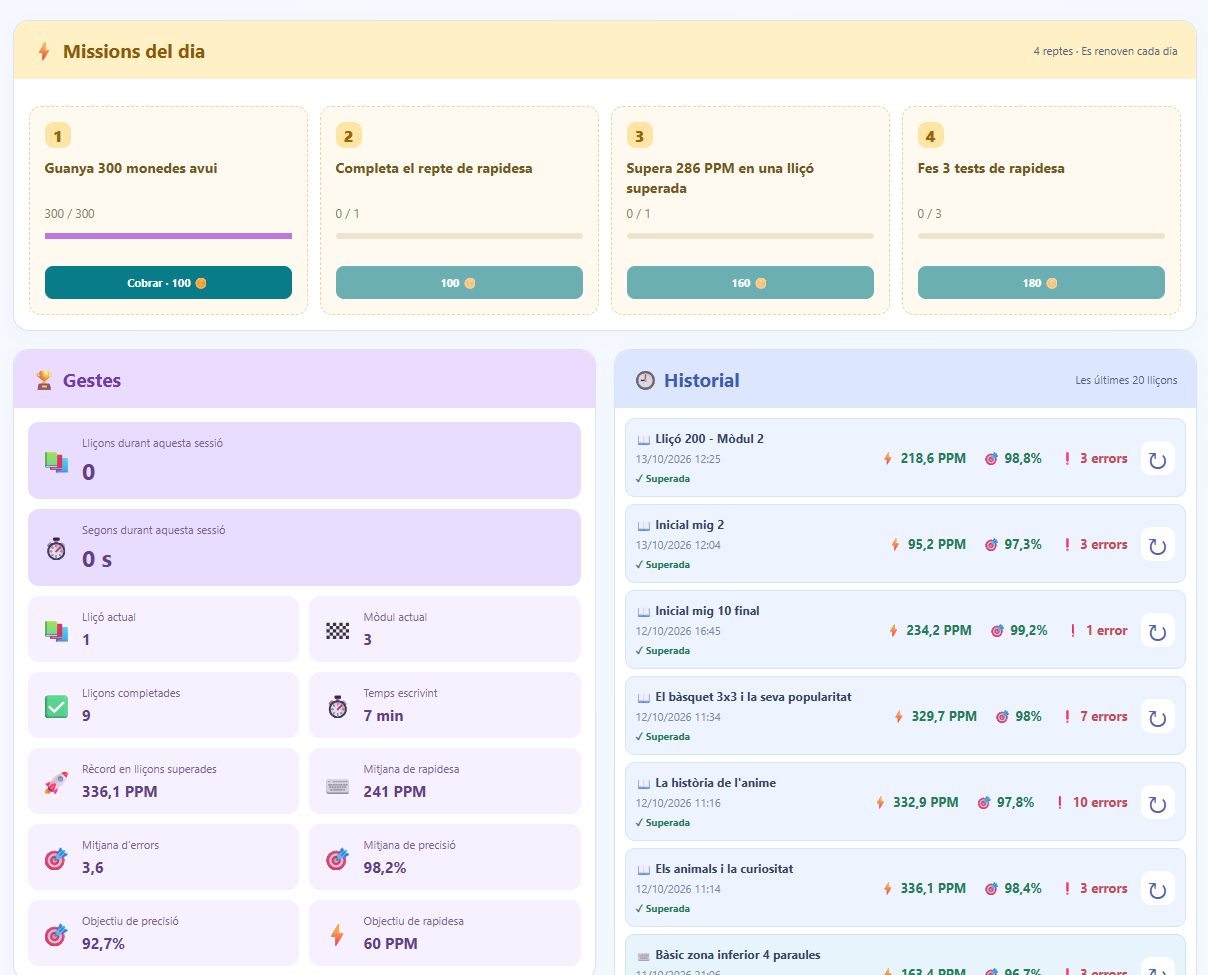Click the 336,1 PPM record value in Gestes
This screenshot has height=975, width=1208.
pos(119,792)
